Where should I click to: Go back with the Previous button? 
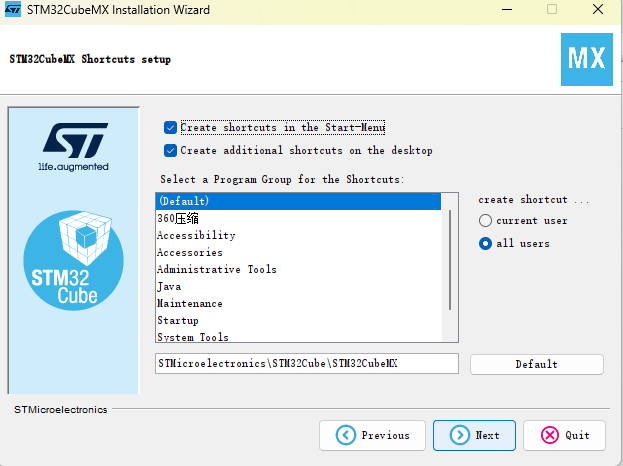(x=372, y=435)
